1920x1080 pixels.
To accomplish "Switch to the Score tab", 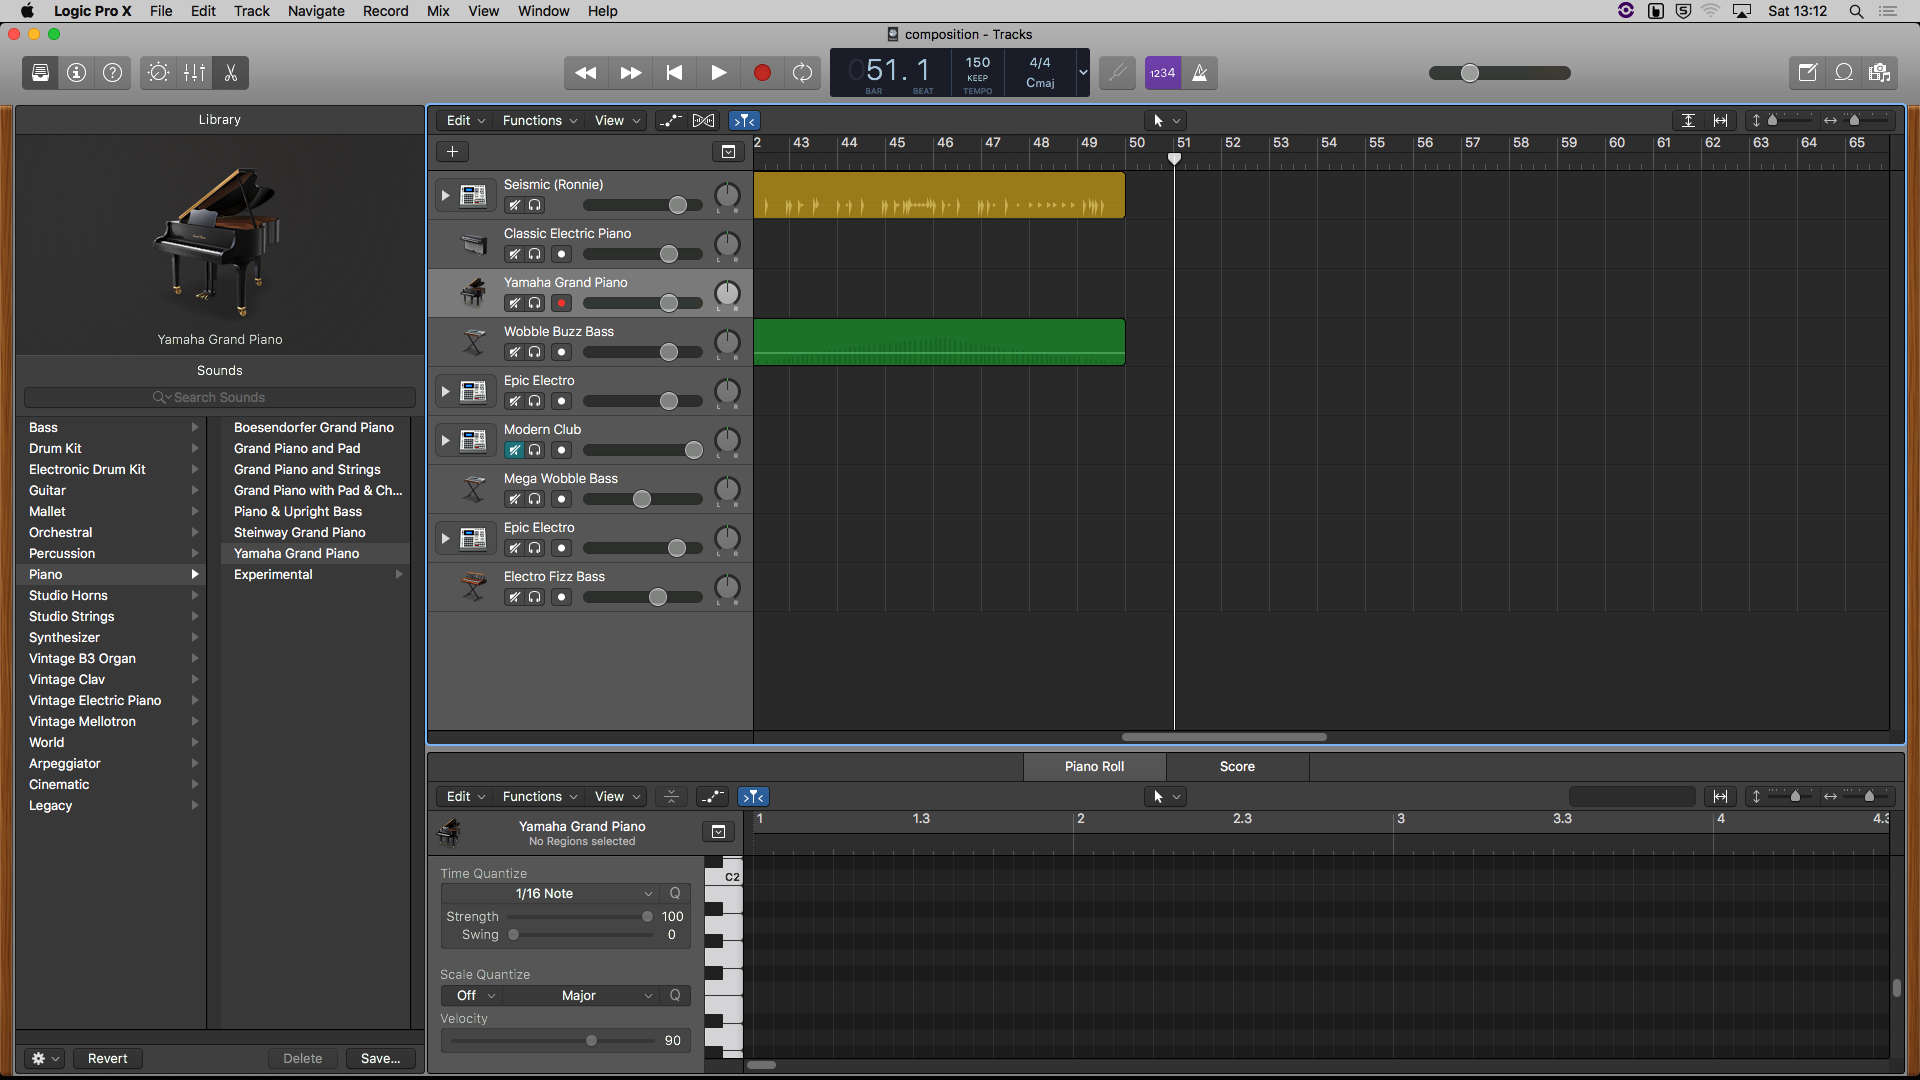I will click(1237, 767).
